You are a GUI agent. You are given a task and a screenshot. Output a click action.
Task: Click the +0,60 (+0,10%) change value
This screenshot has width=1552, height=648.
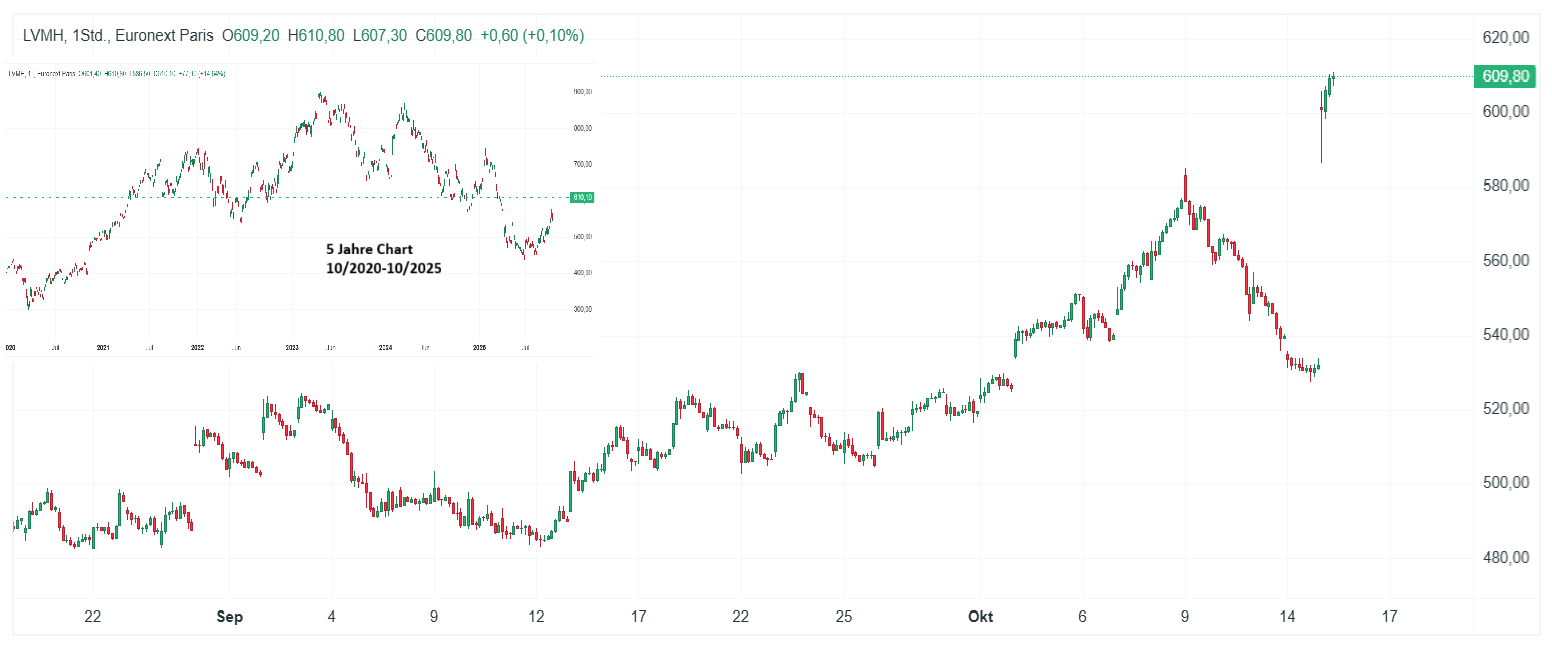(532, 36)
